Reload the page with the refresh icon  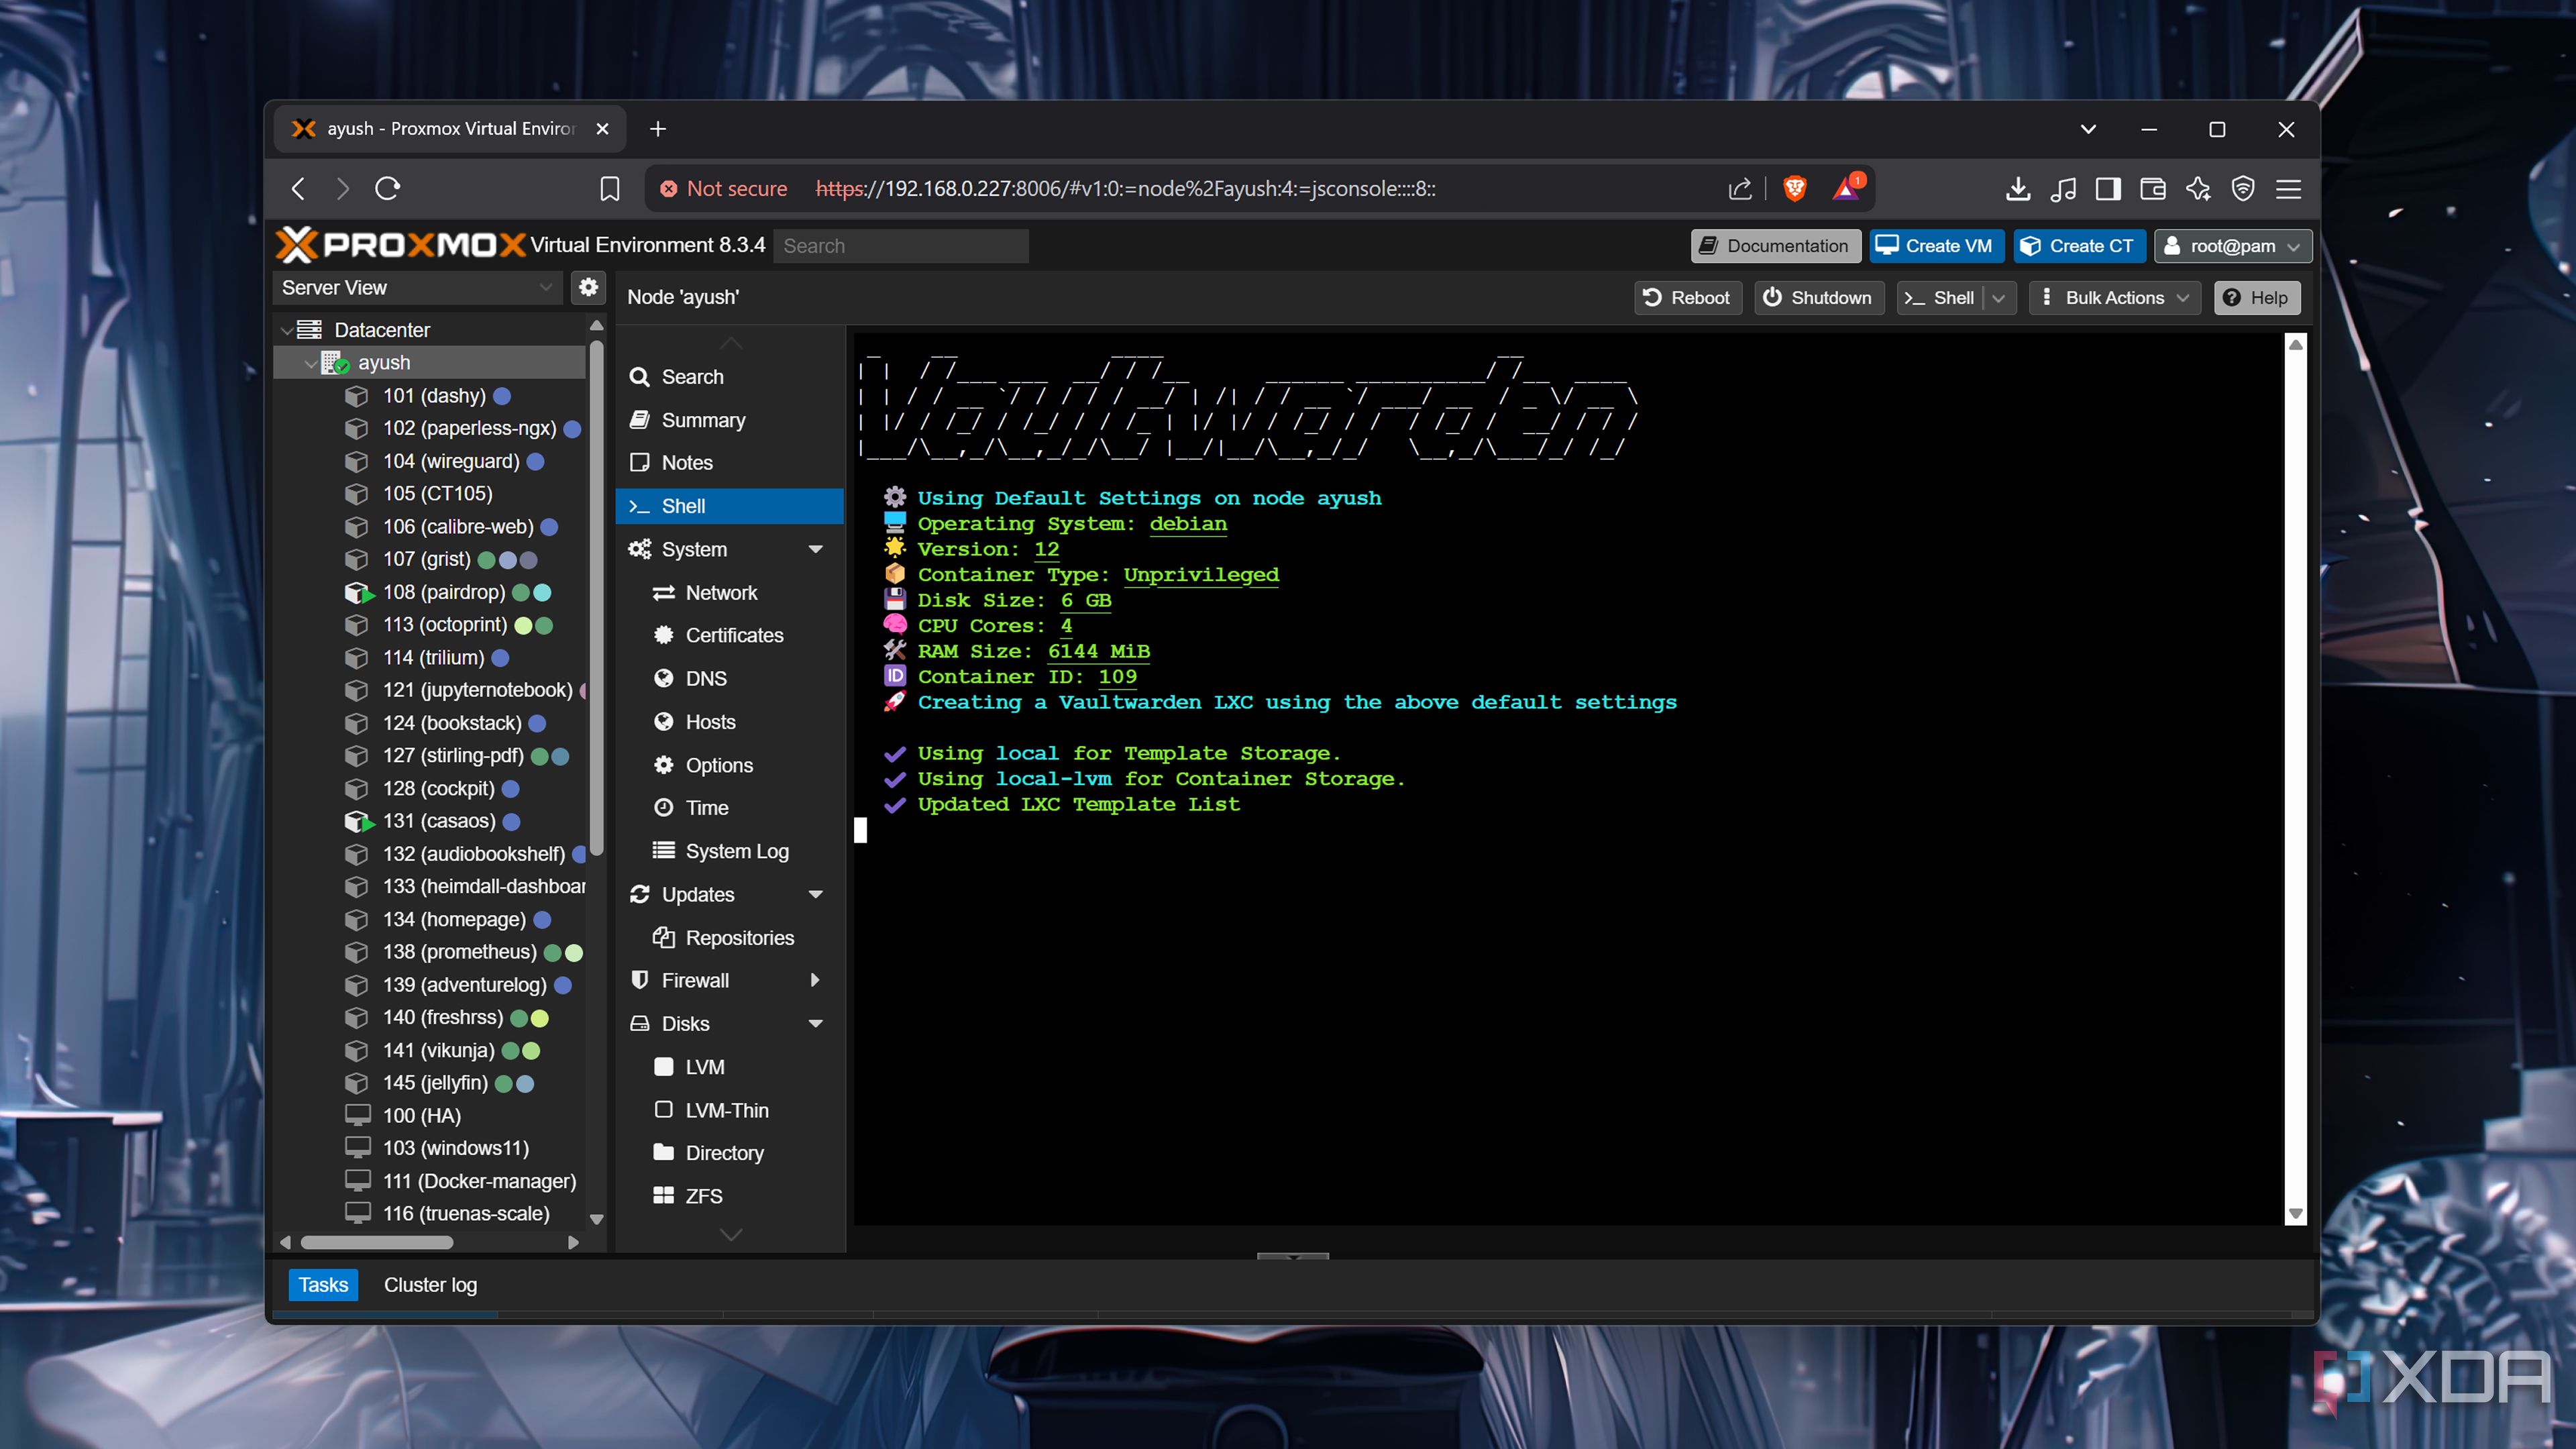(388, 188)
